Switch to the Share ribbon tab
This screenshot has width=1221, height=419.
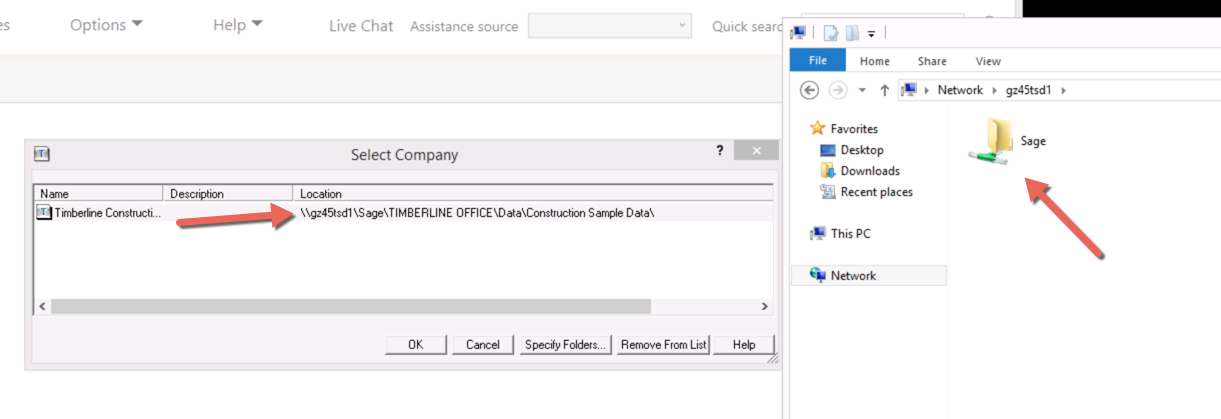(x=932, y=61)
